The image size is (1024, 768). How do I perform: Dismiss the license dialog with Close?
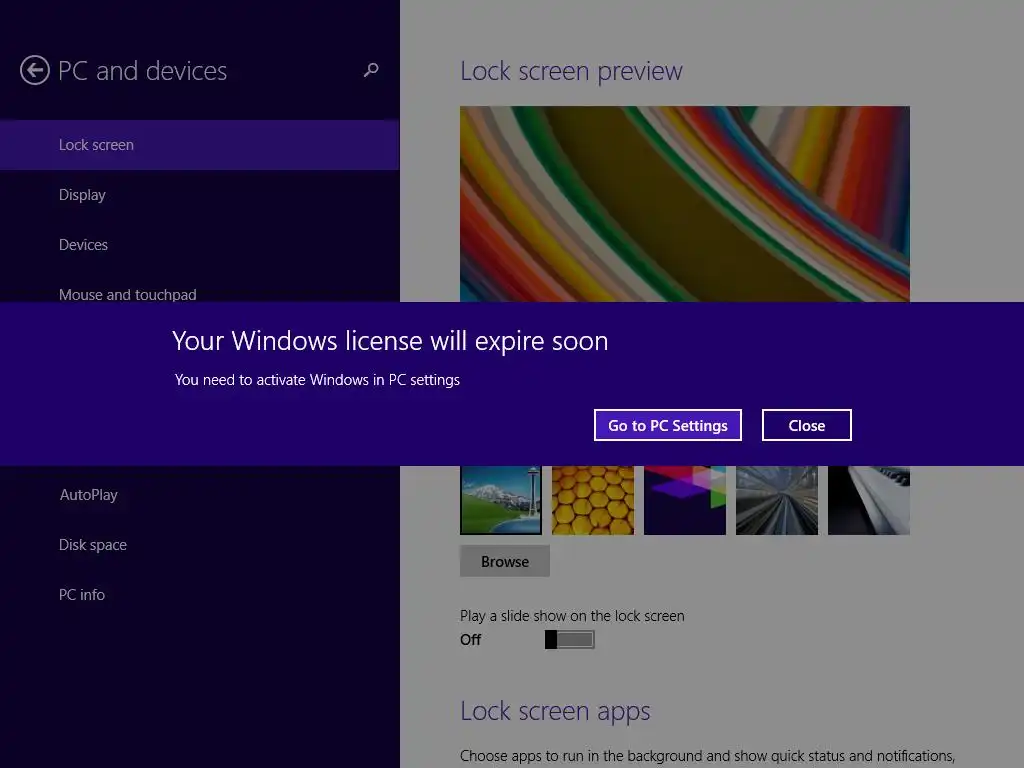coord(807,425)
